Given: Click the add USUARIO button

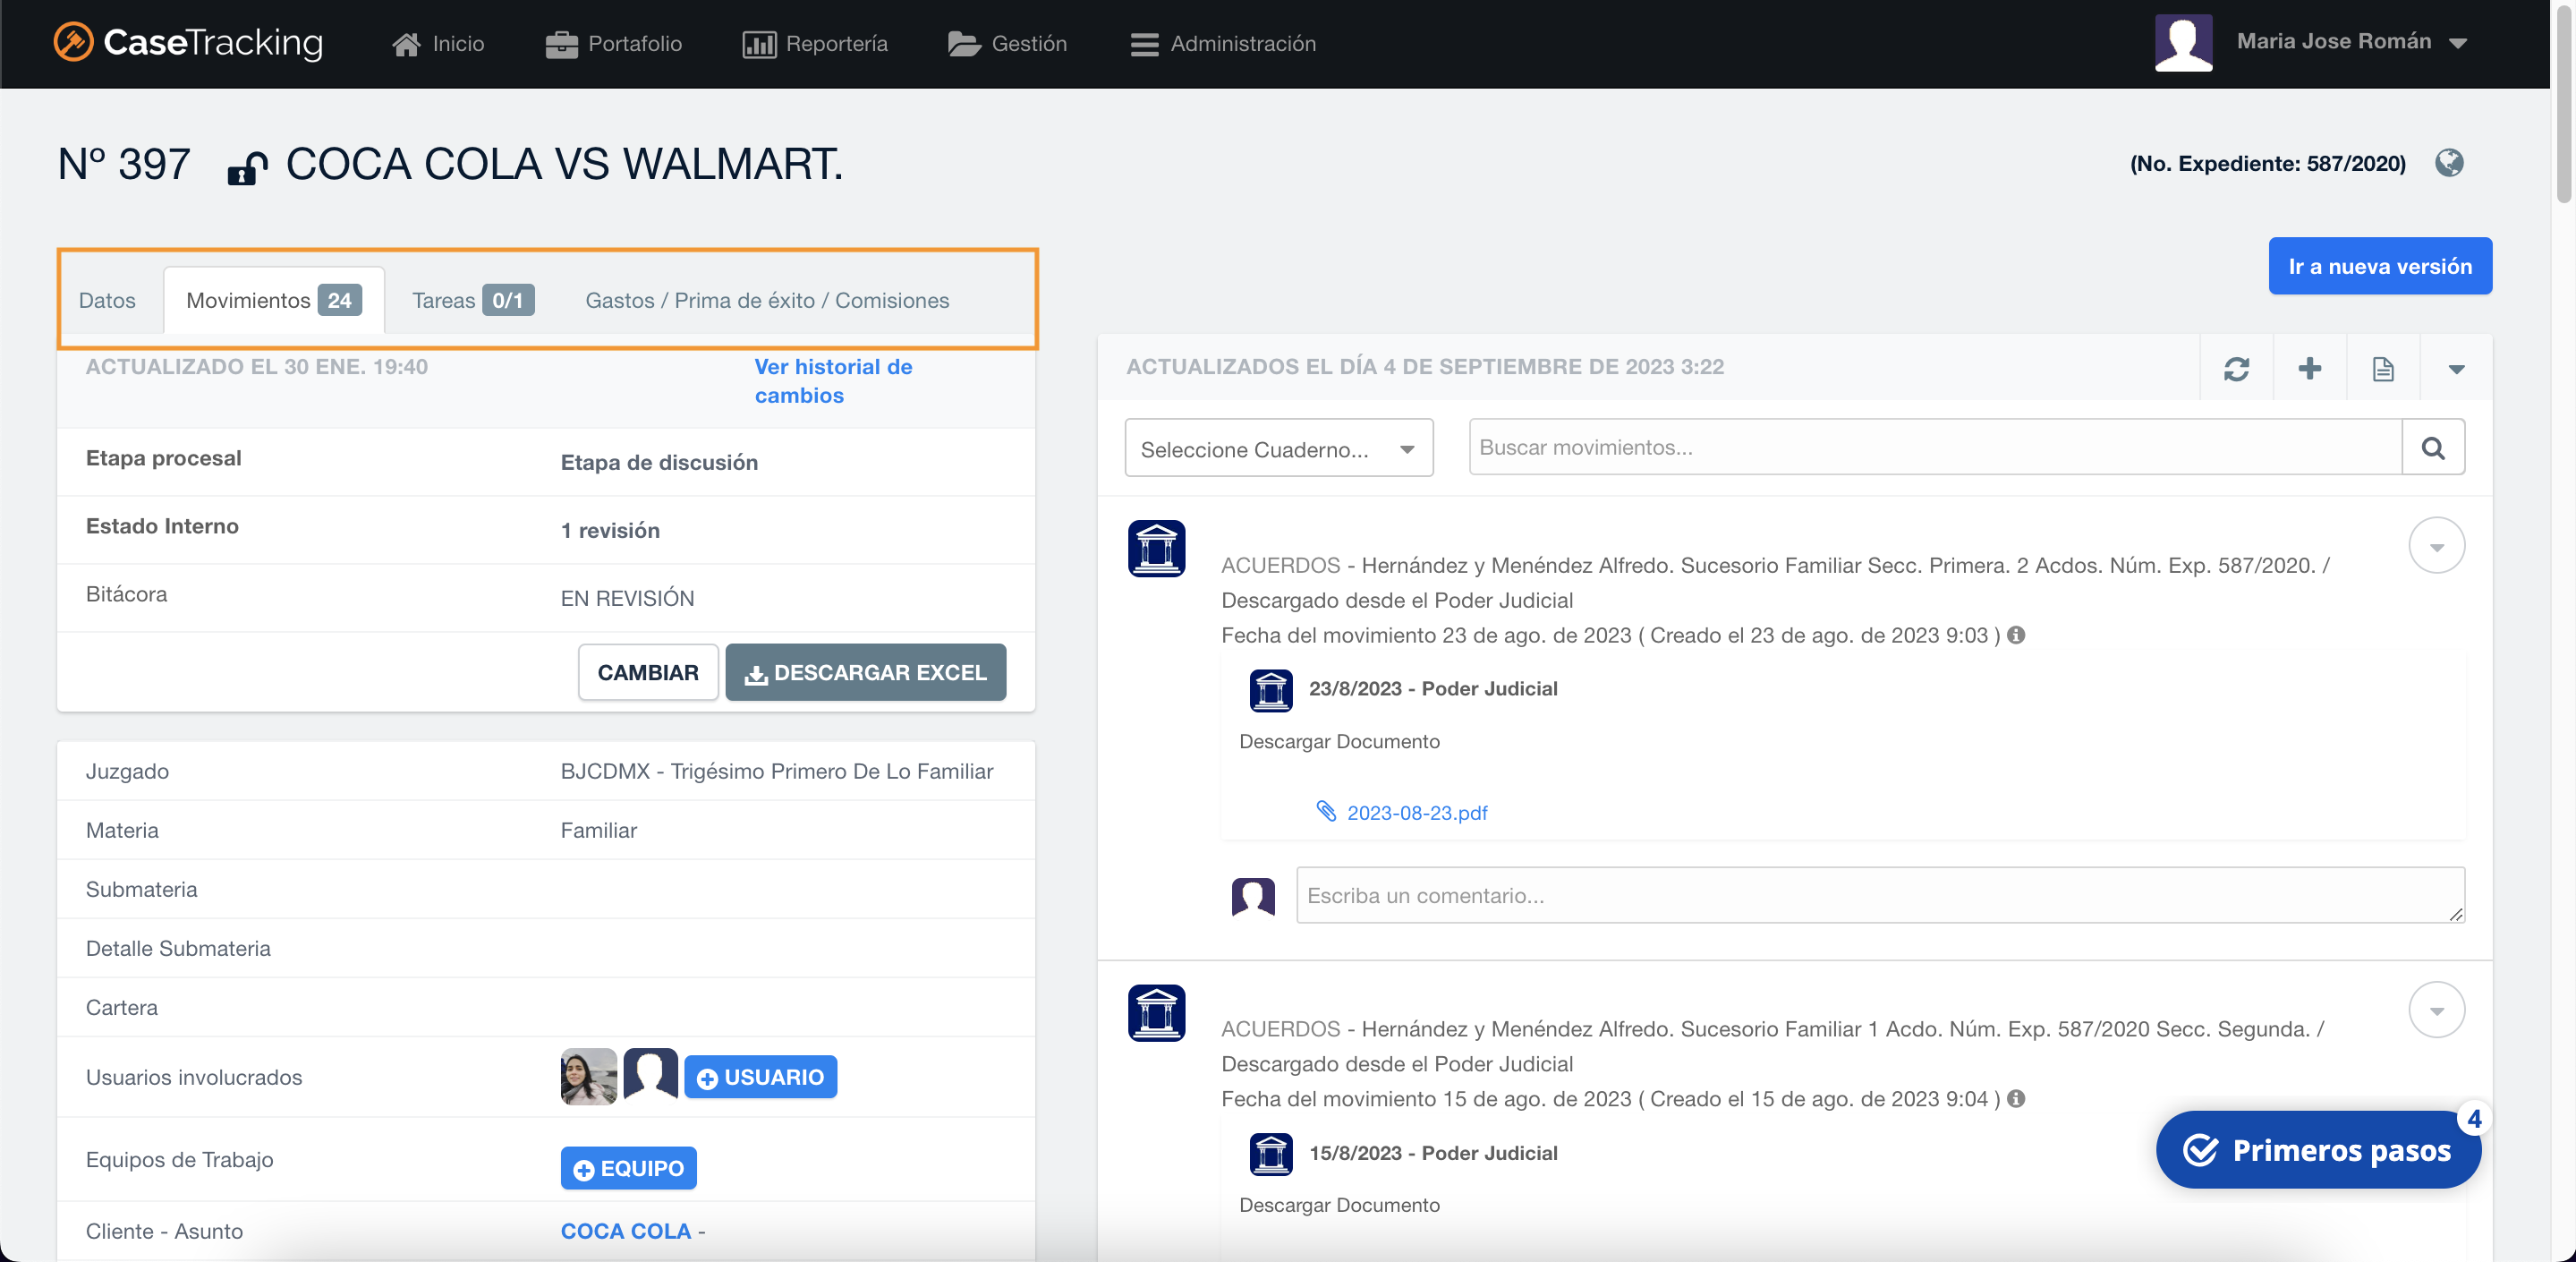Looking at the screenshot, I should (x=761, y=1077).
